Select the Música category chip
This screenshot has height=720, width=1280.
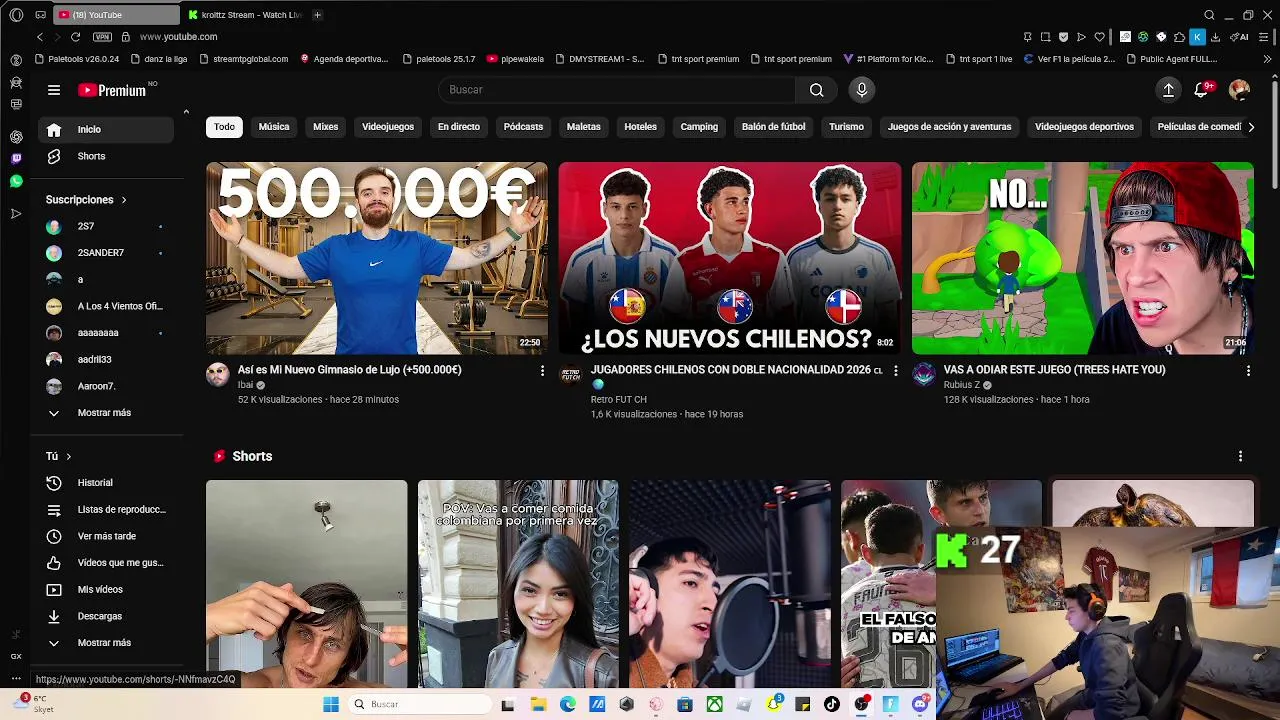[274, 127]
